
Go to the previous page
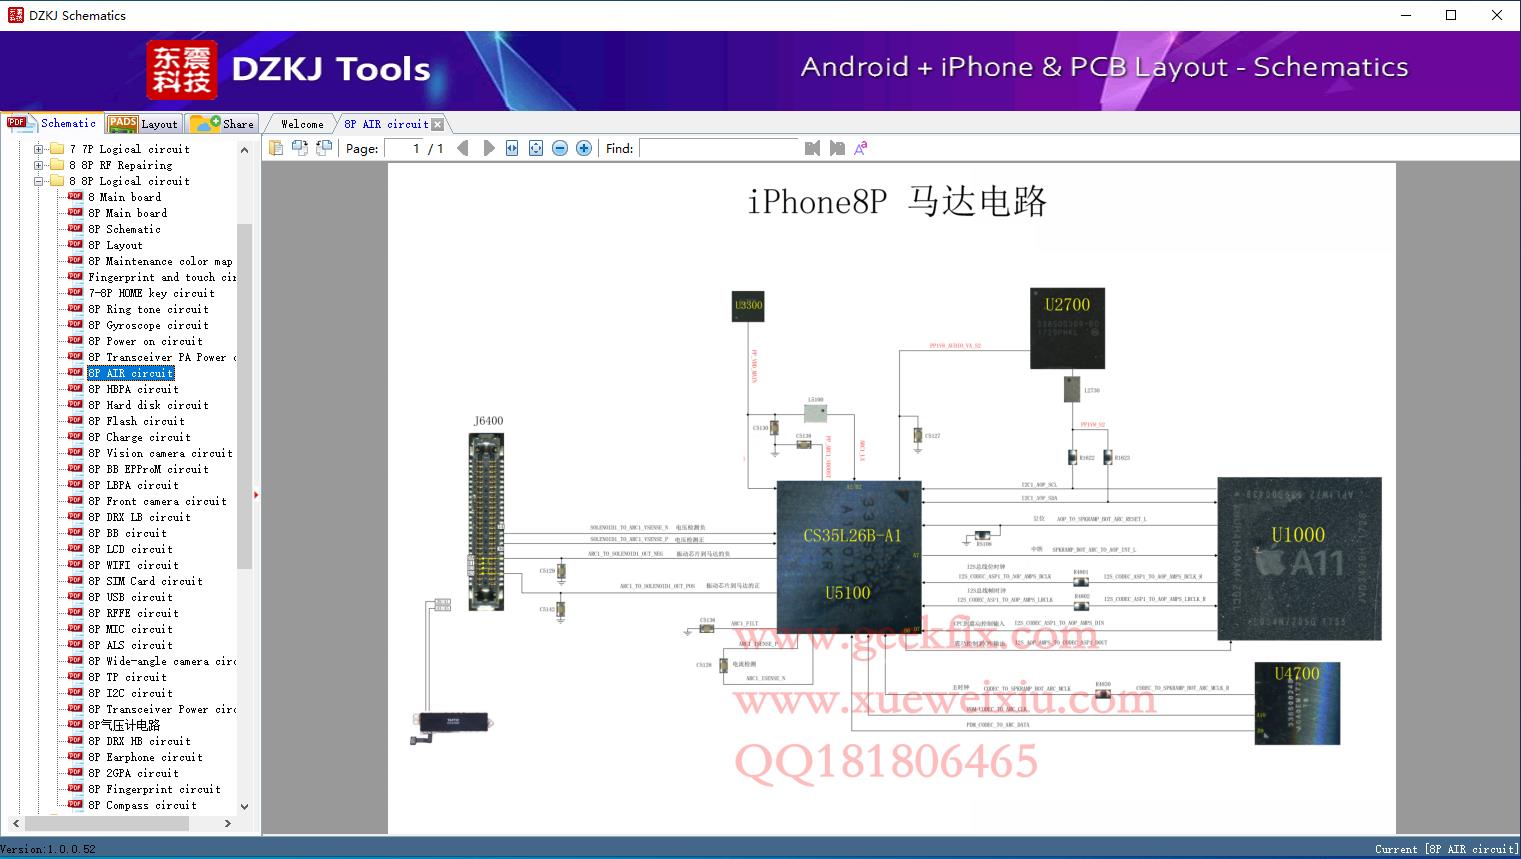pos(462,148)
